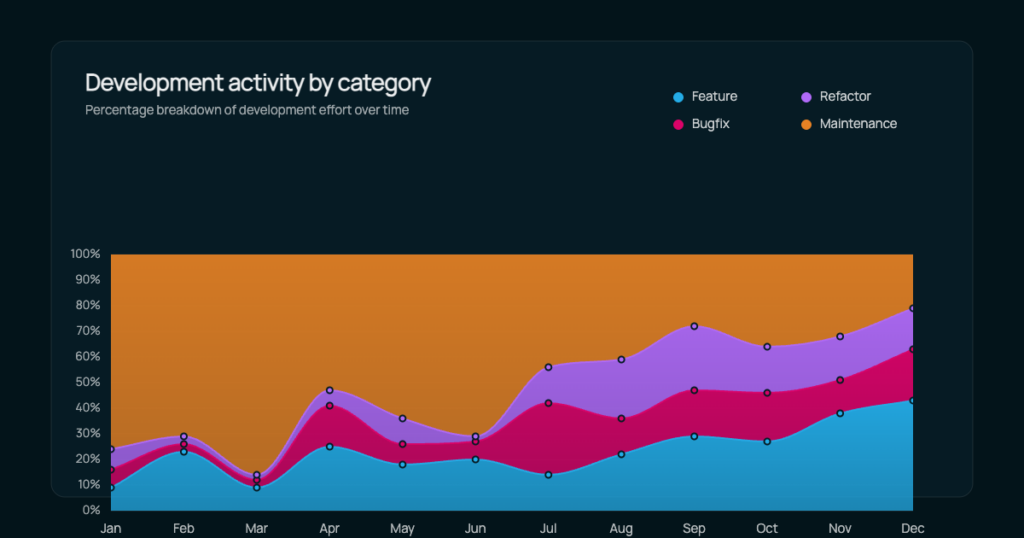Viewport: 1024px width, 538px height.
Task: Select the Feature data point for Jan
Action: click(x=111, y=488)
